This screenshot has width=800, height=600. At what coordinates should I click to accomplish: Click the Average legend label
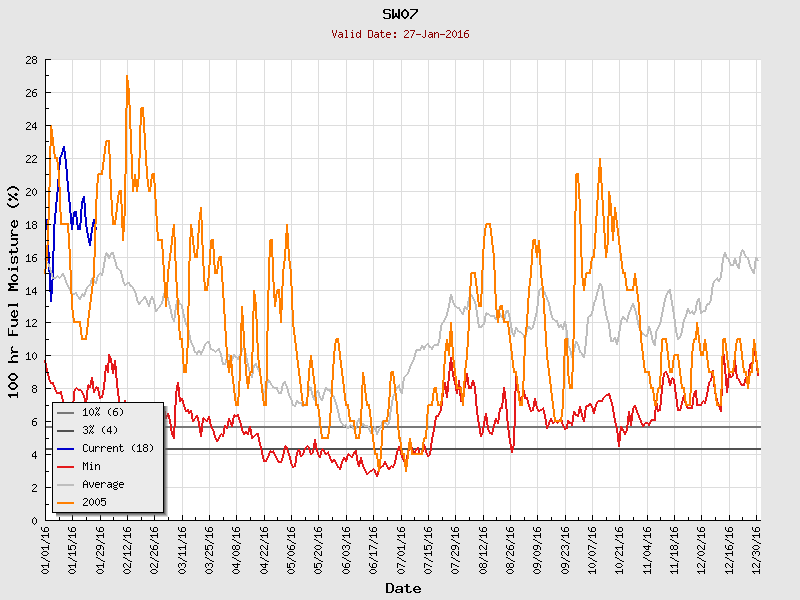(103, 484)
